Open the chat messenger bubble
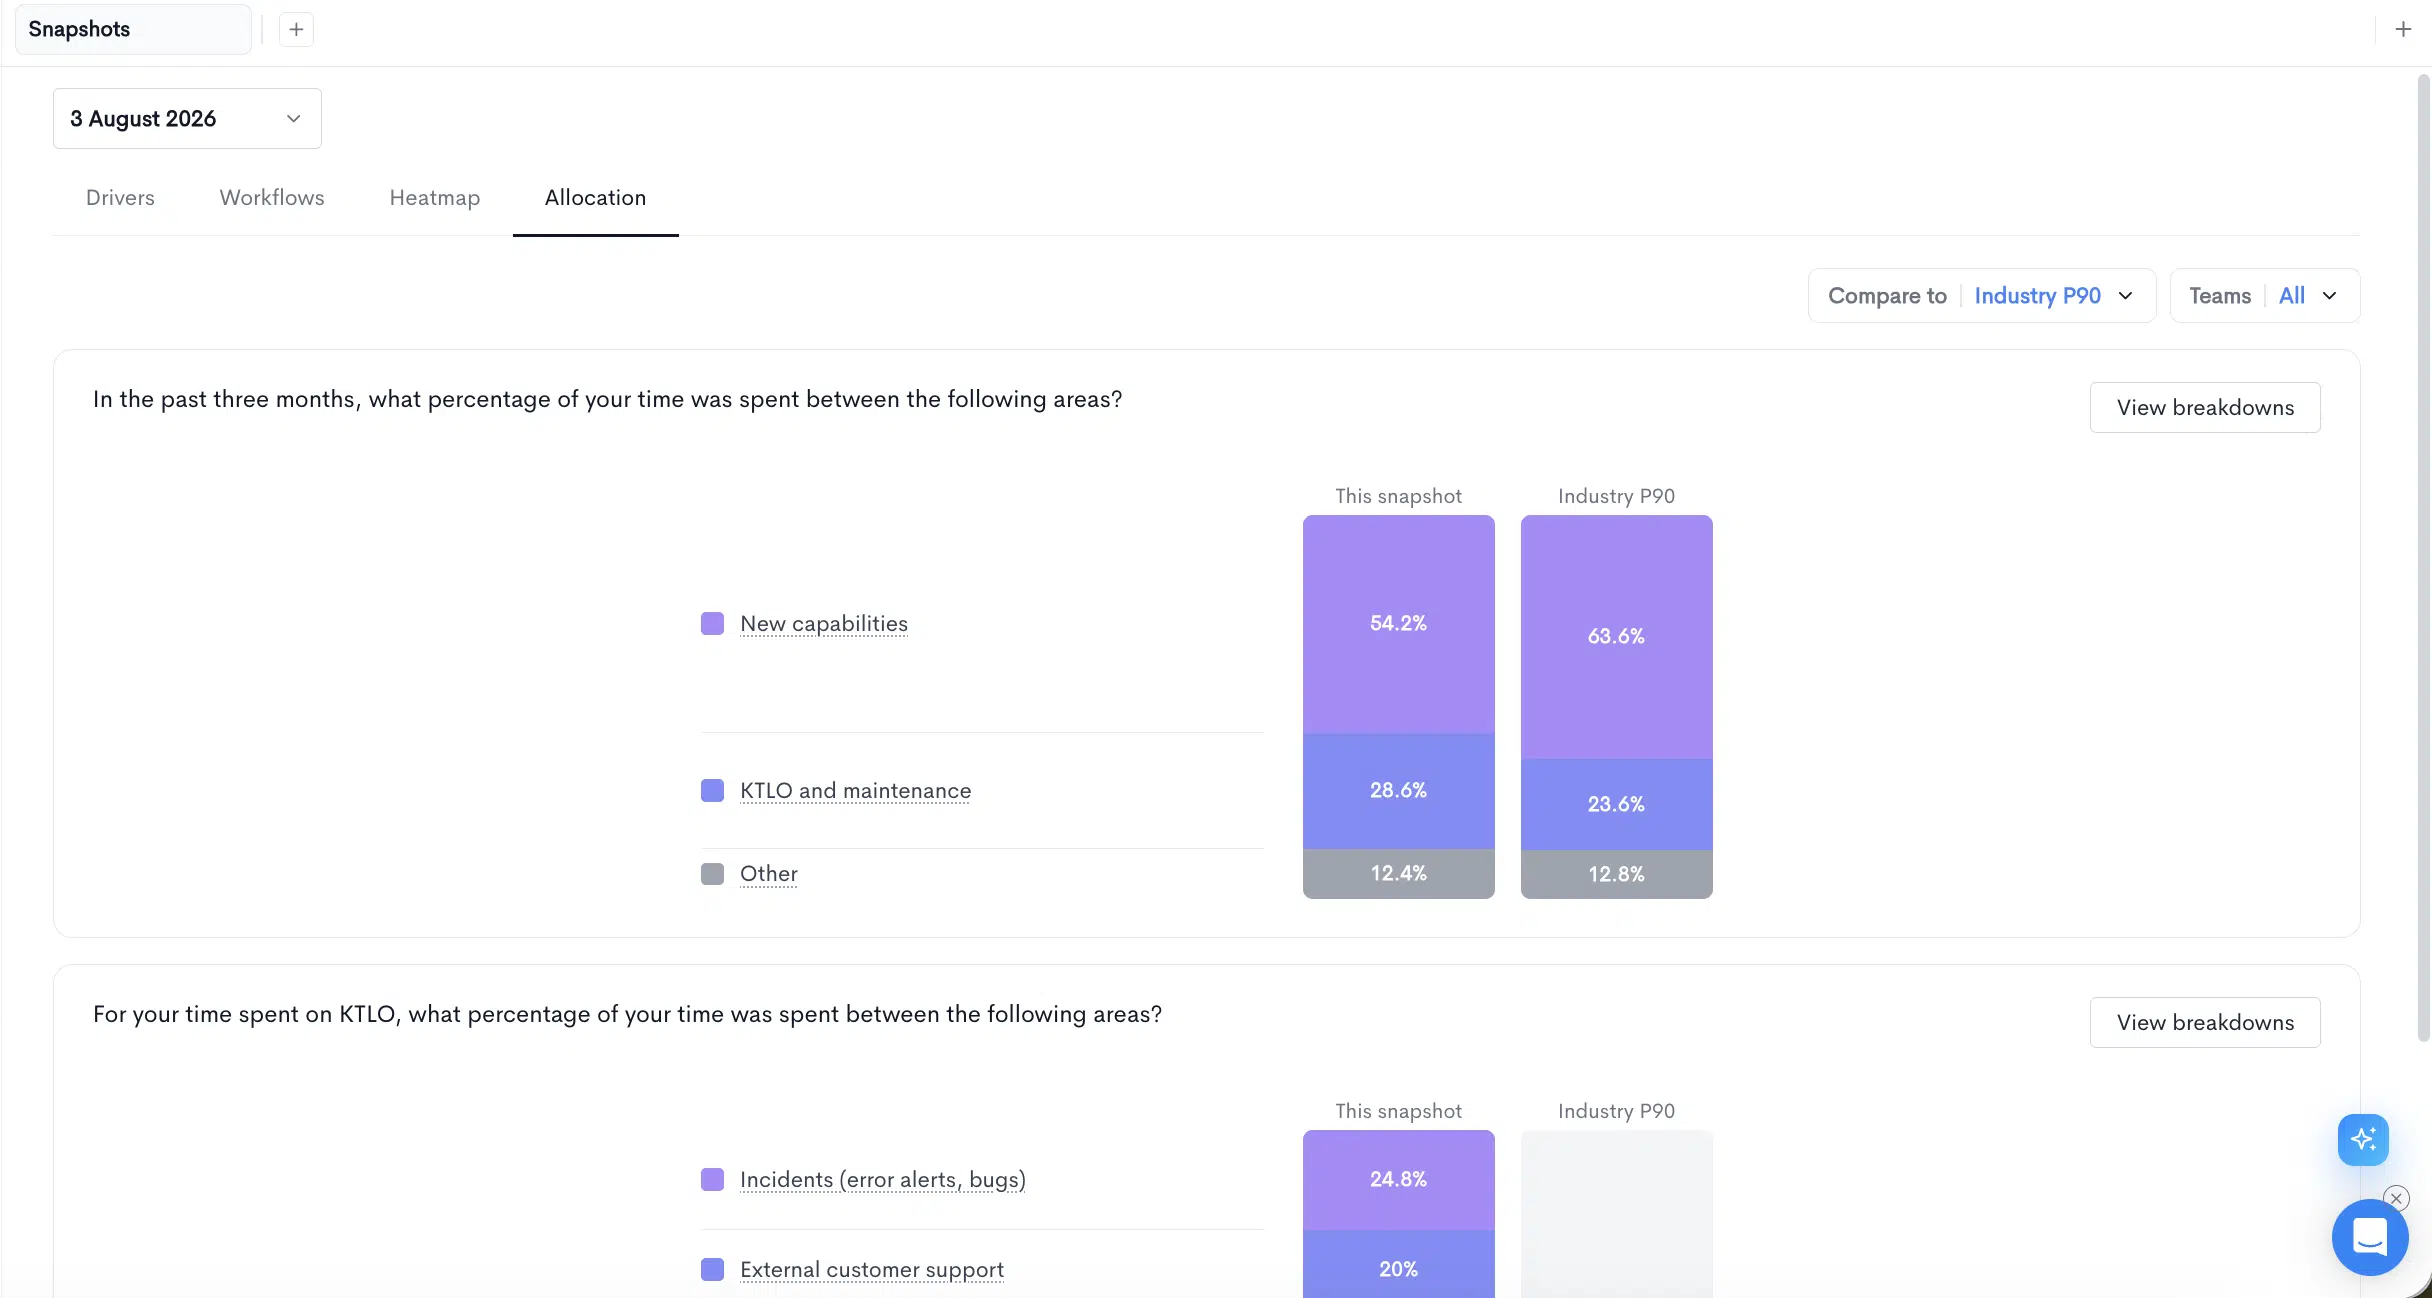The width and height of the screenshot is (2432, 1298). pyautogui.click(x=2370, y=1237)
